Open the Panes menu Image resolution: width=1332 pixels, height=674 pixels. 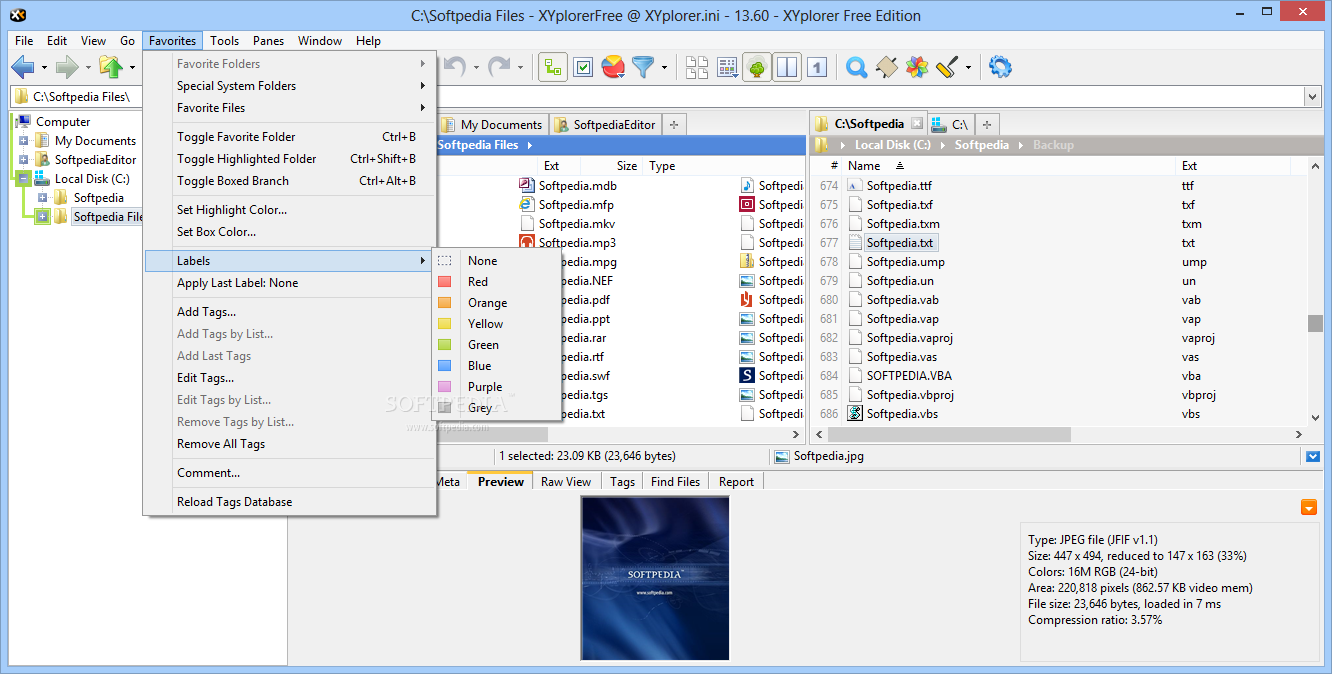[268, 41]
